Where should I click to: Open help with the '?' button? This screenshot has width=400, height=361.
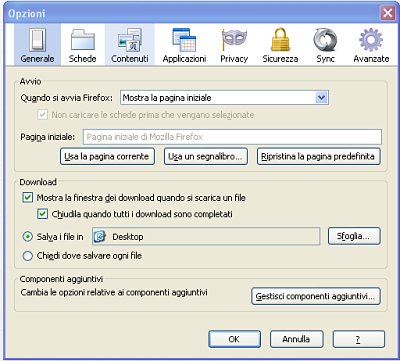(x=359, y=339)
